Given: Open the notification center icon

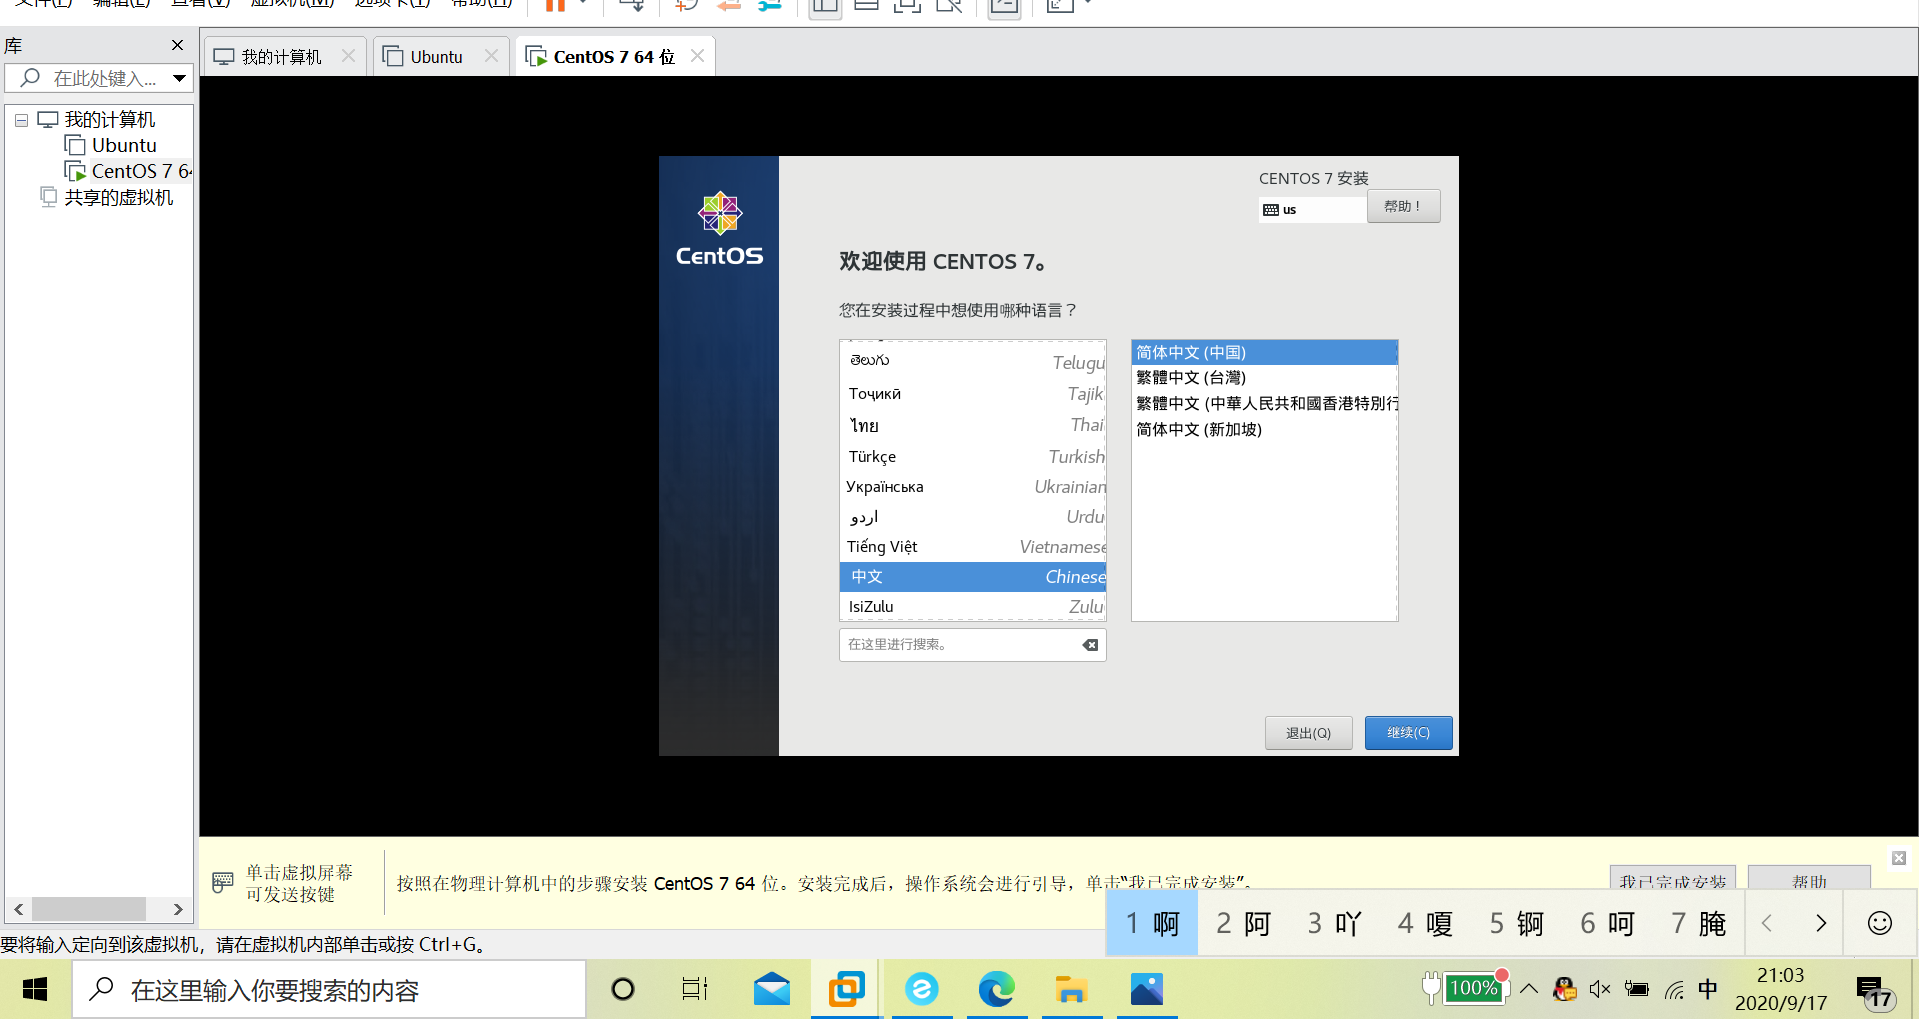Looking at the screenshot, I should click(x=1873, y=992).
